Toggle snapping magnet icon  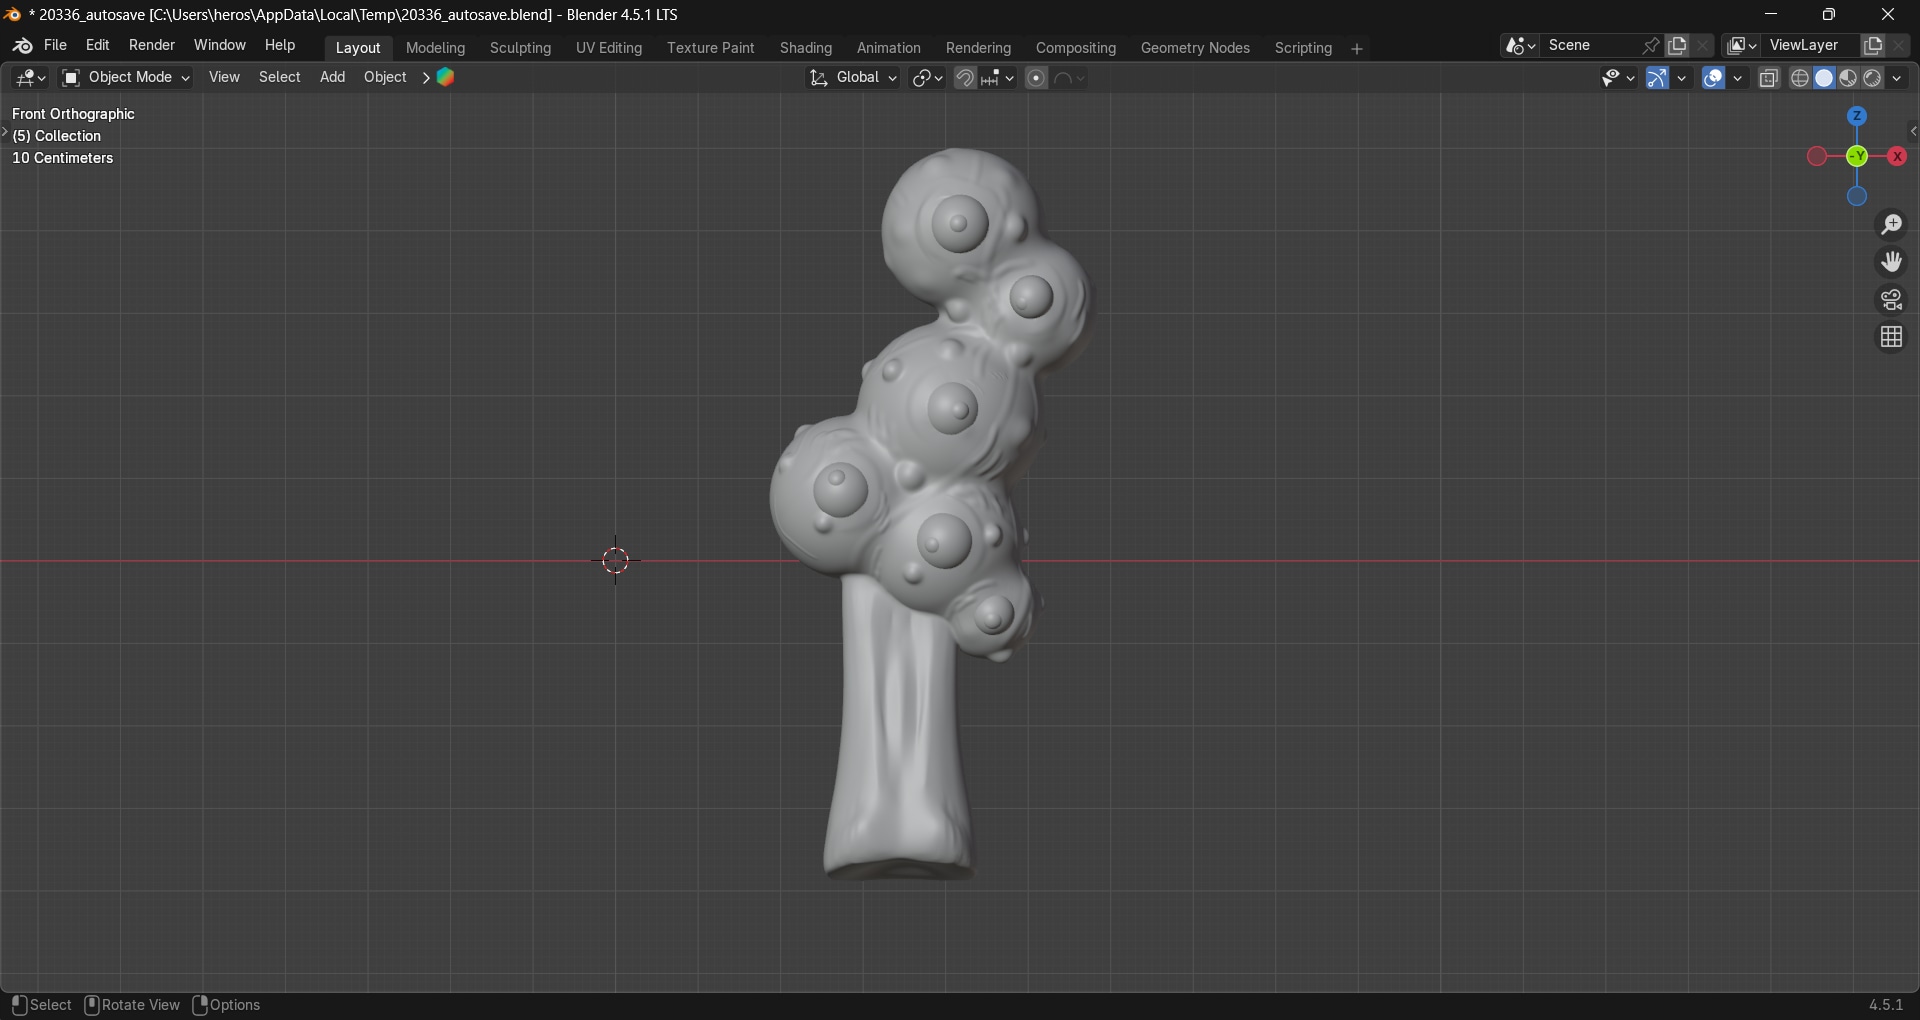pos(965,78)
